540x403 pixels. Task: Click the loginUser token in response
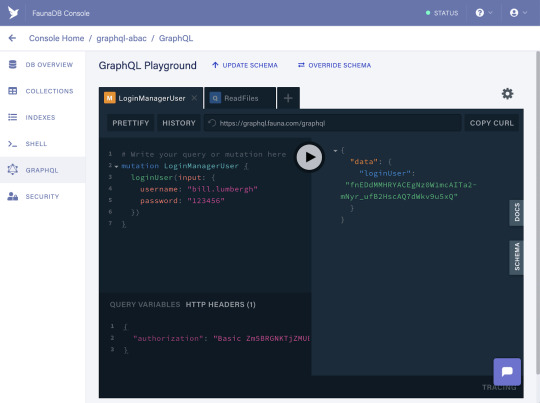[x=408, y=190]
